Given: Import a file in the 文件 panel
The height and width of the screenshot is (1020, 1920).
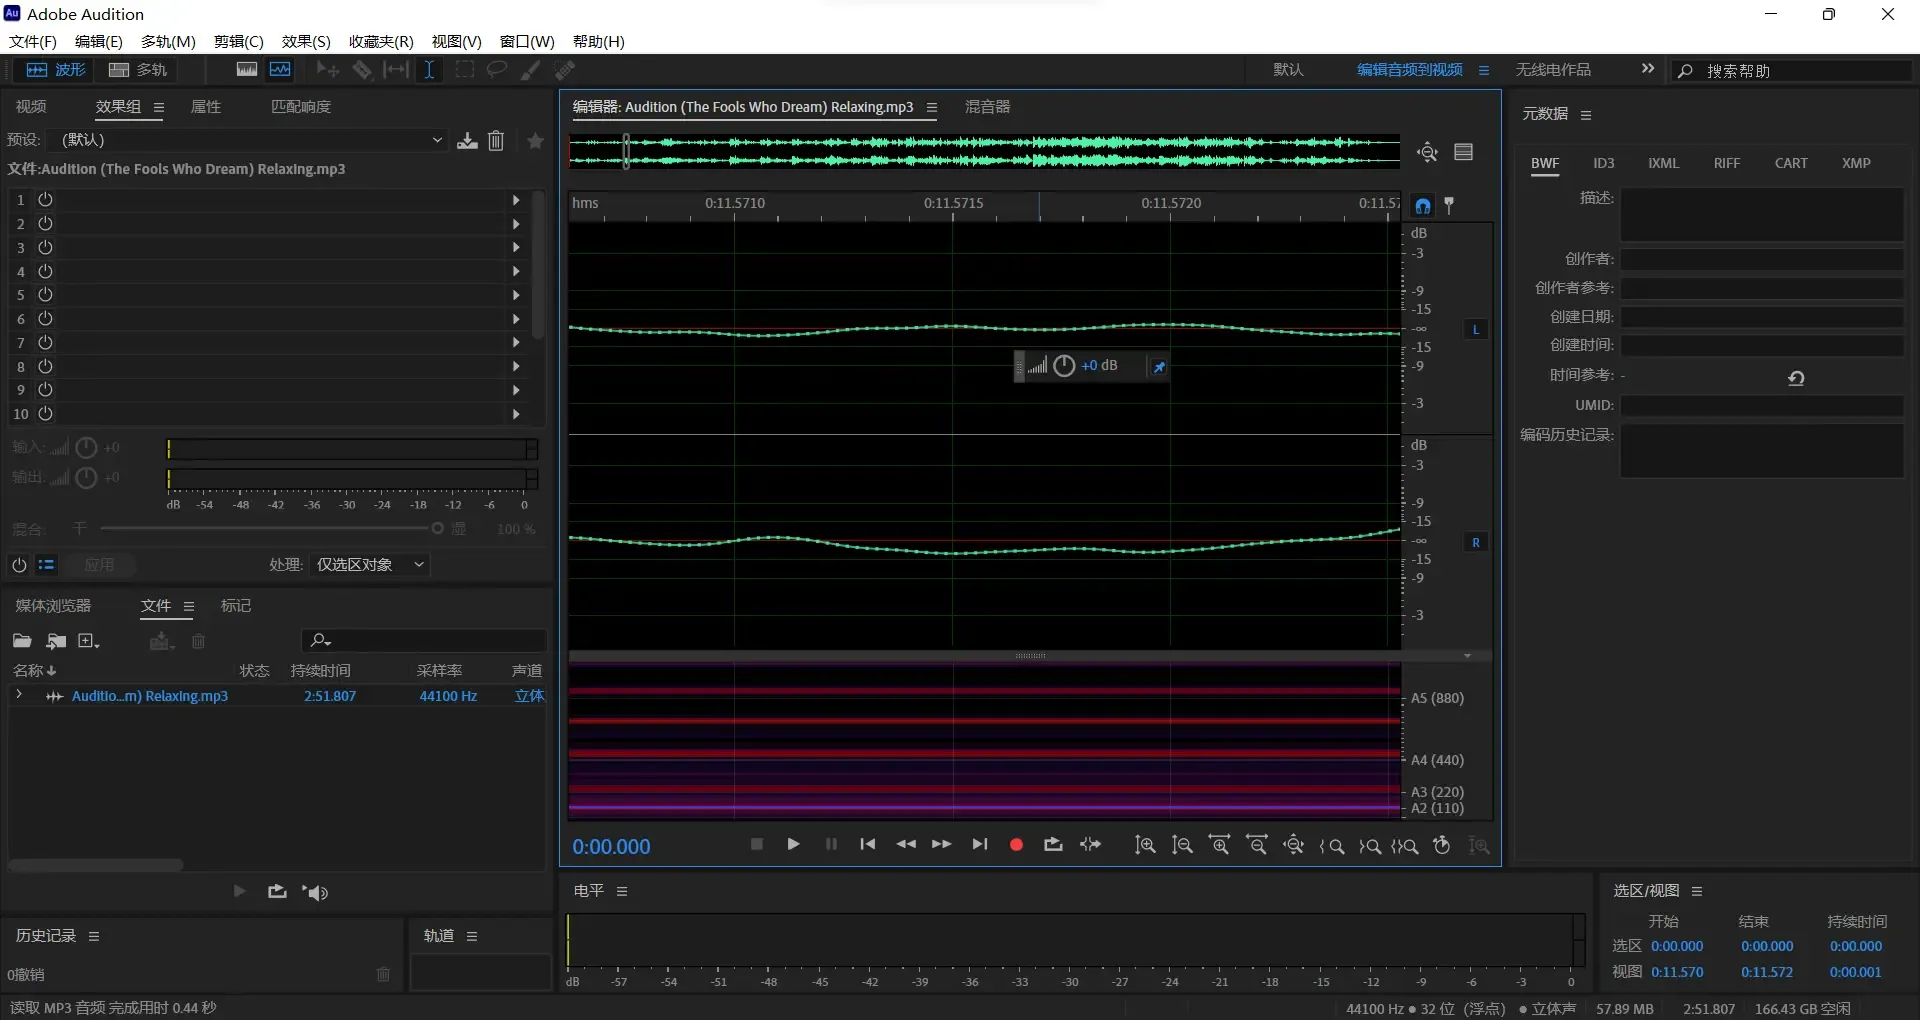Looking at the screenshot, I should point(57,641).
